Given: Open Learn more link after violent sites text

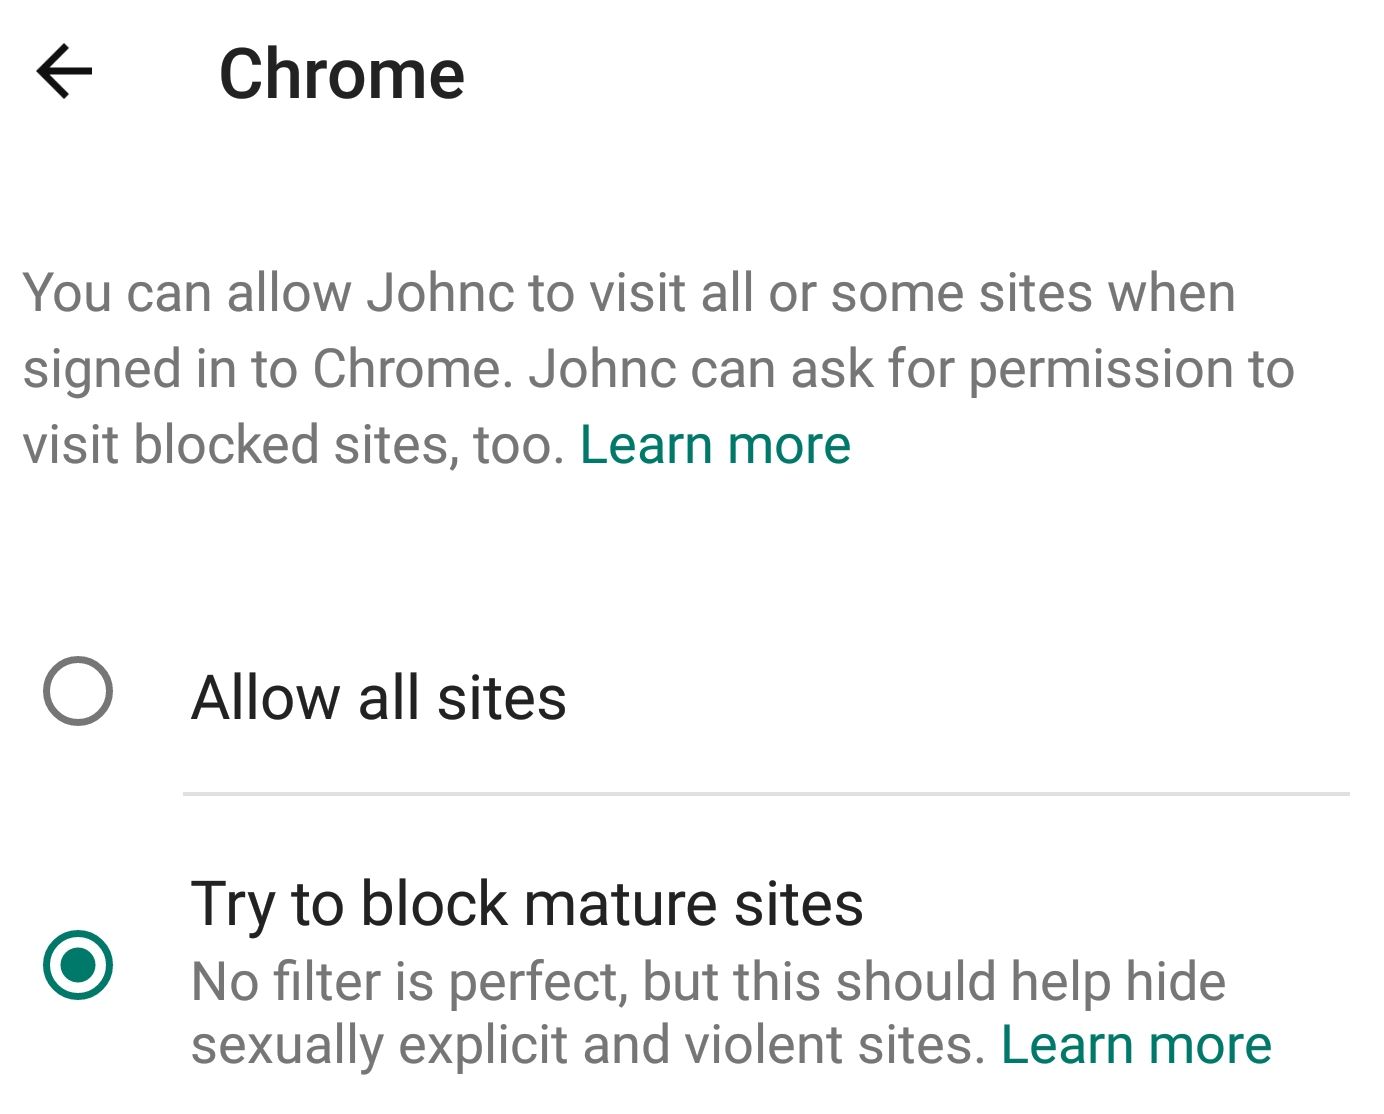Looking at the screenshot, I should (1136, 1045).
